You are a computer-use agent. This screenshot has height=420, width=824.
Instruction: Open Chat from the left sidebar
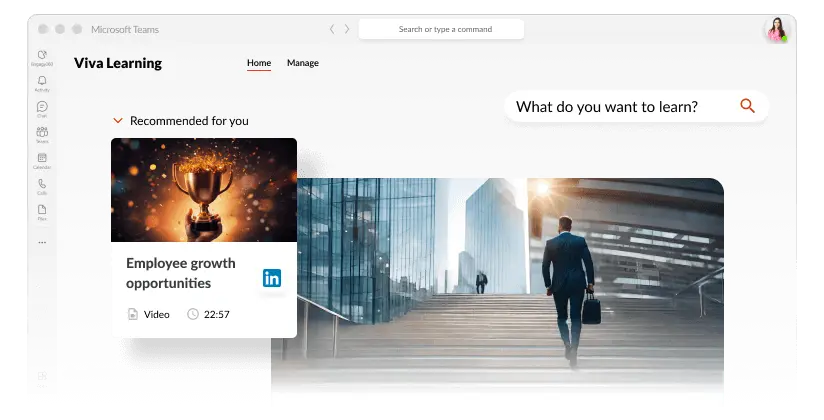pos(42,108)
